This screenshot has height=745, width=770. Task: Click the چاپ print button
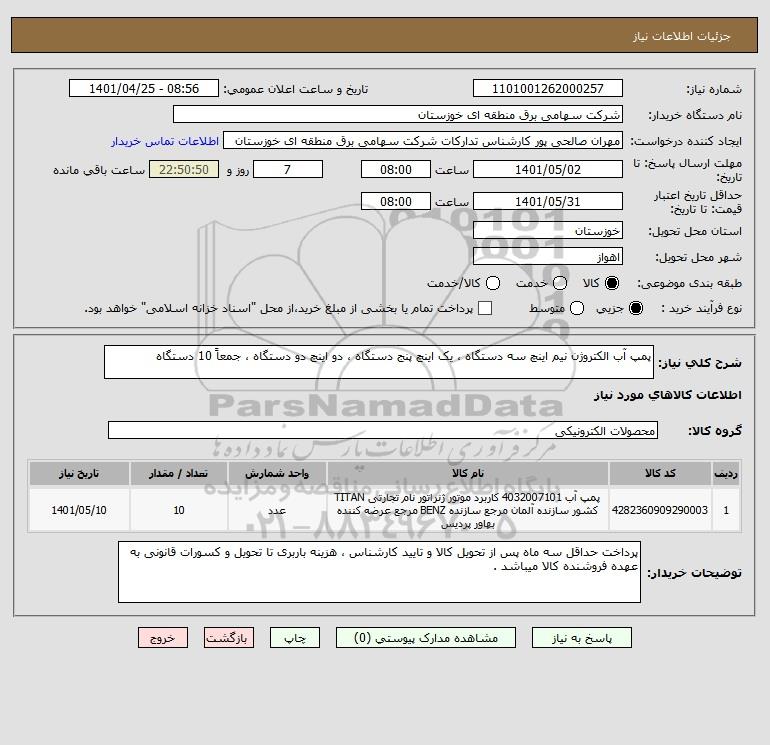click(295, 638)
